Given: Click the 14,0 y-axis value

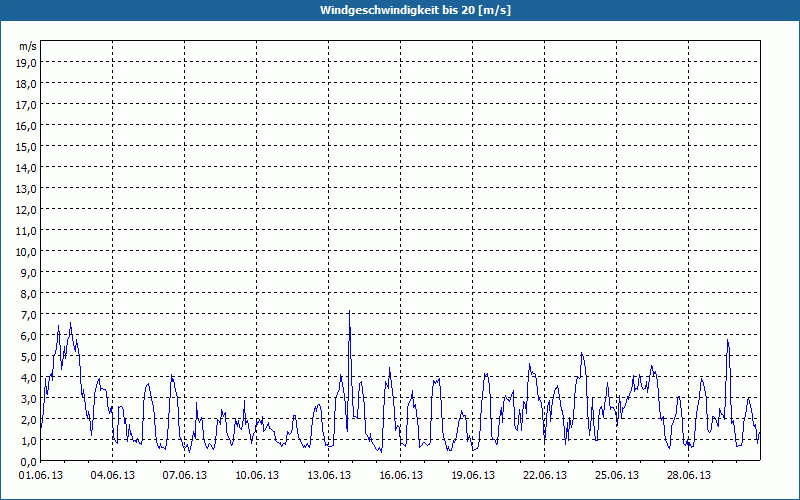Looking at the screenshot, I should tap(27, 168).
